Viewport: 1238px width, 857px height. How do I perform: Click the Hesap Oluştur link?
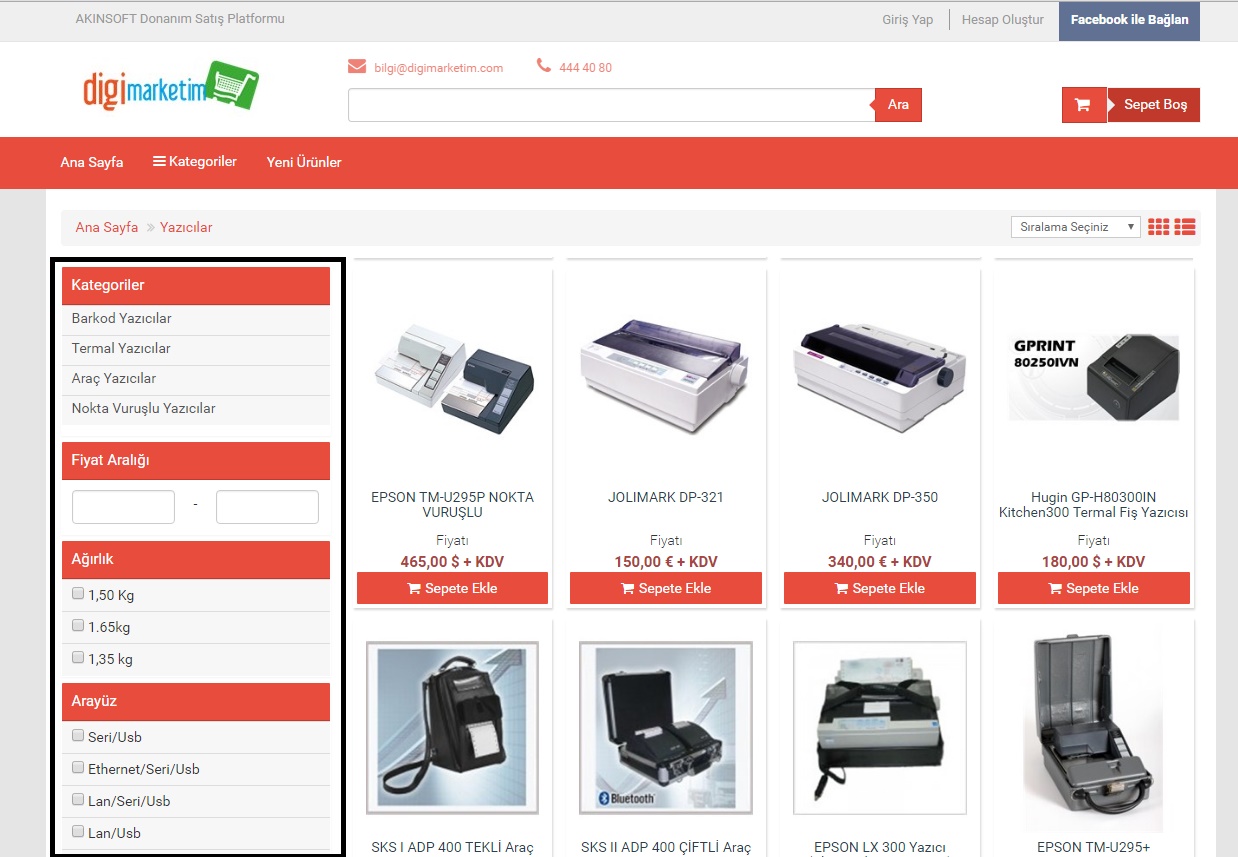[x=1002, y=20]
